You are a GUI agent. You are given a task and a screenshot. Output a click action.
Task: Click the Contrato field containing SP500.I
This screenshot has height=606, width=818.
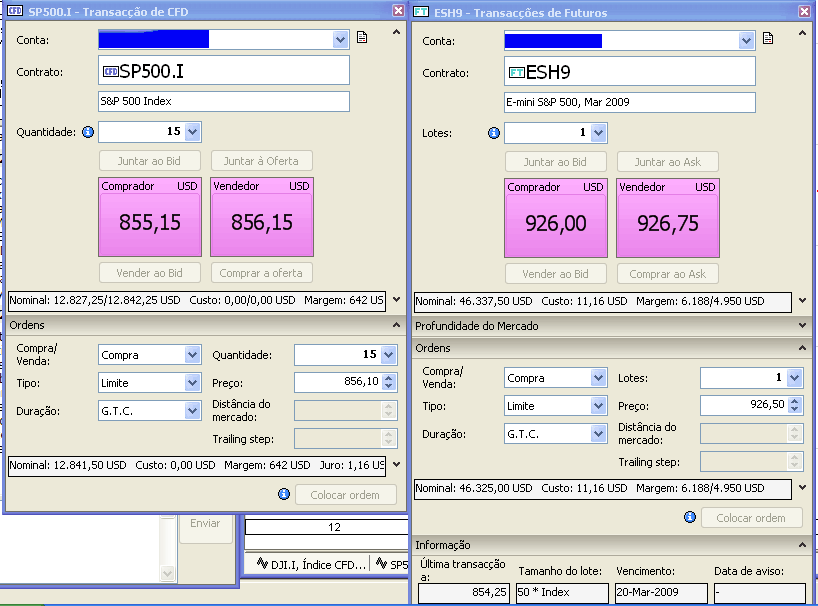224,70
